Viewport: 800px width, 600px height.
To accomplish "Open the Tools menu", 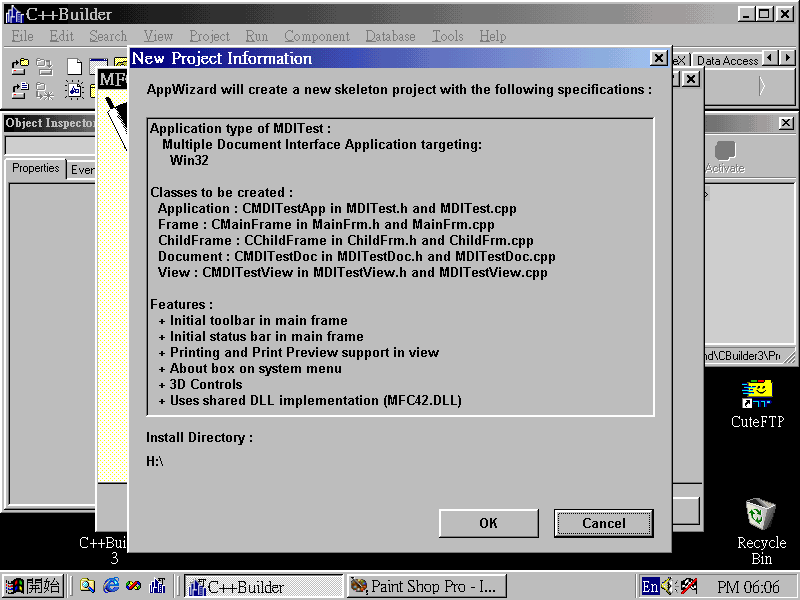I will 448,36.
